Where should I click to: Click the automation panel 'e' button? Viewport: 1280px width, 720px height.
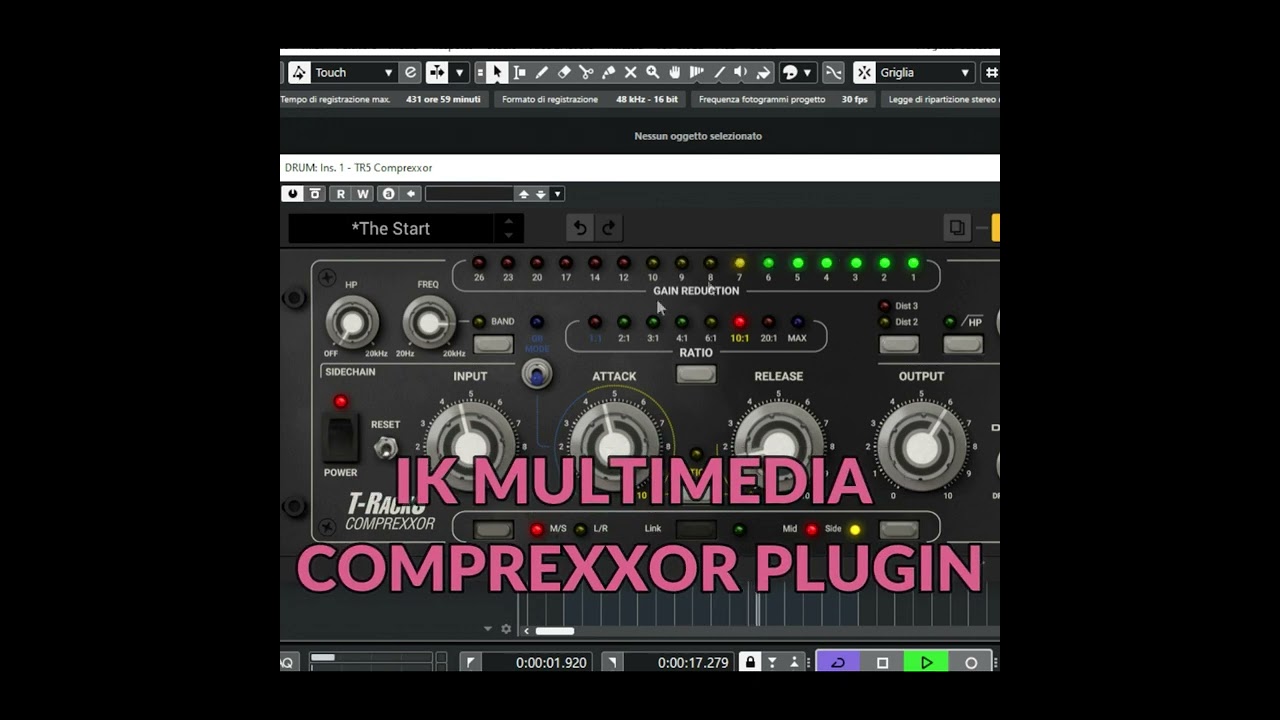(x=410, y=72)
